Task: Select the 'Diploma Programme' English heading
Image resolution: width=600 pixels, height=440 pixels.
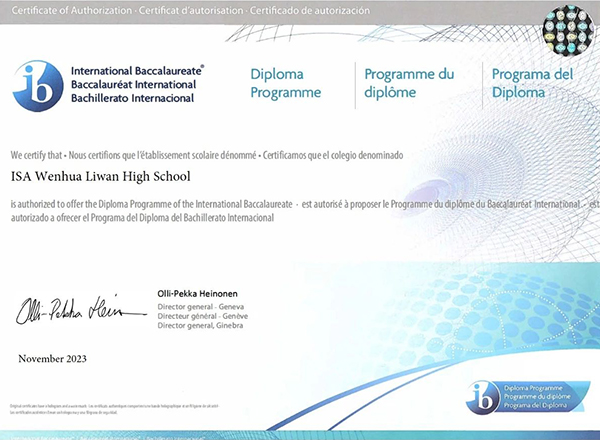Action: [x=285, y=84]
